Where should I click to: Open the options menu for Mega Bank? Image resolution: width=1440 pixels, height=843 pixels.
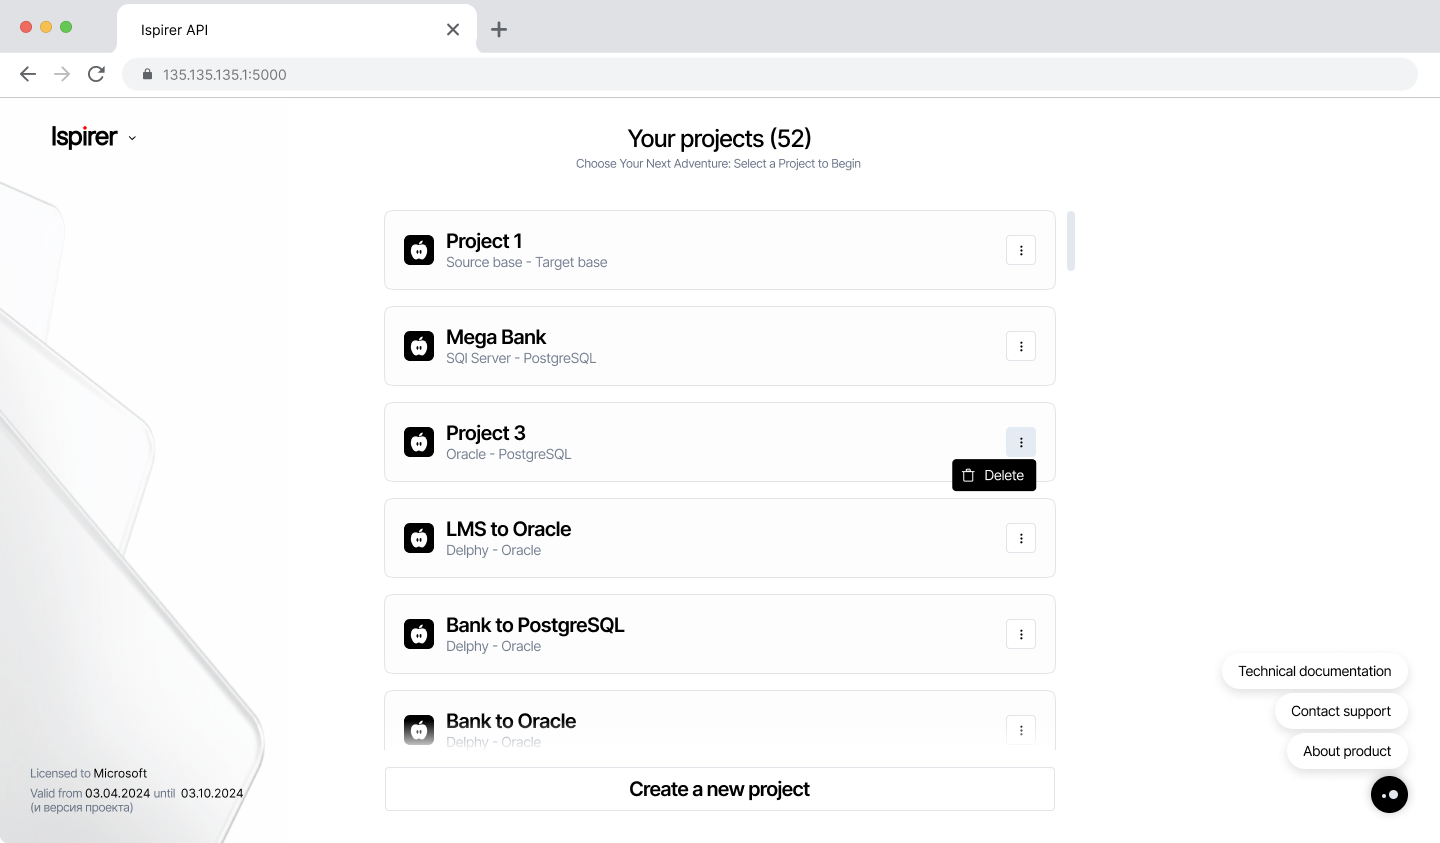point(1020,345)
